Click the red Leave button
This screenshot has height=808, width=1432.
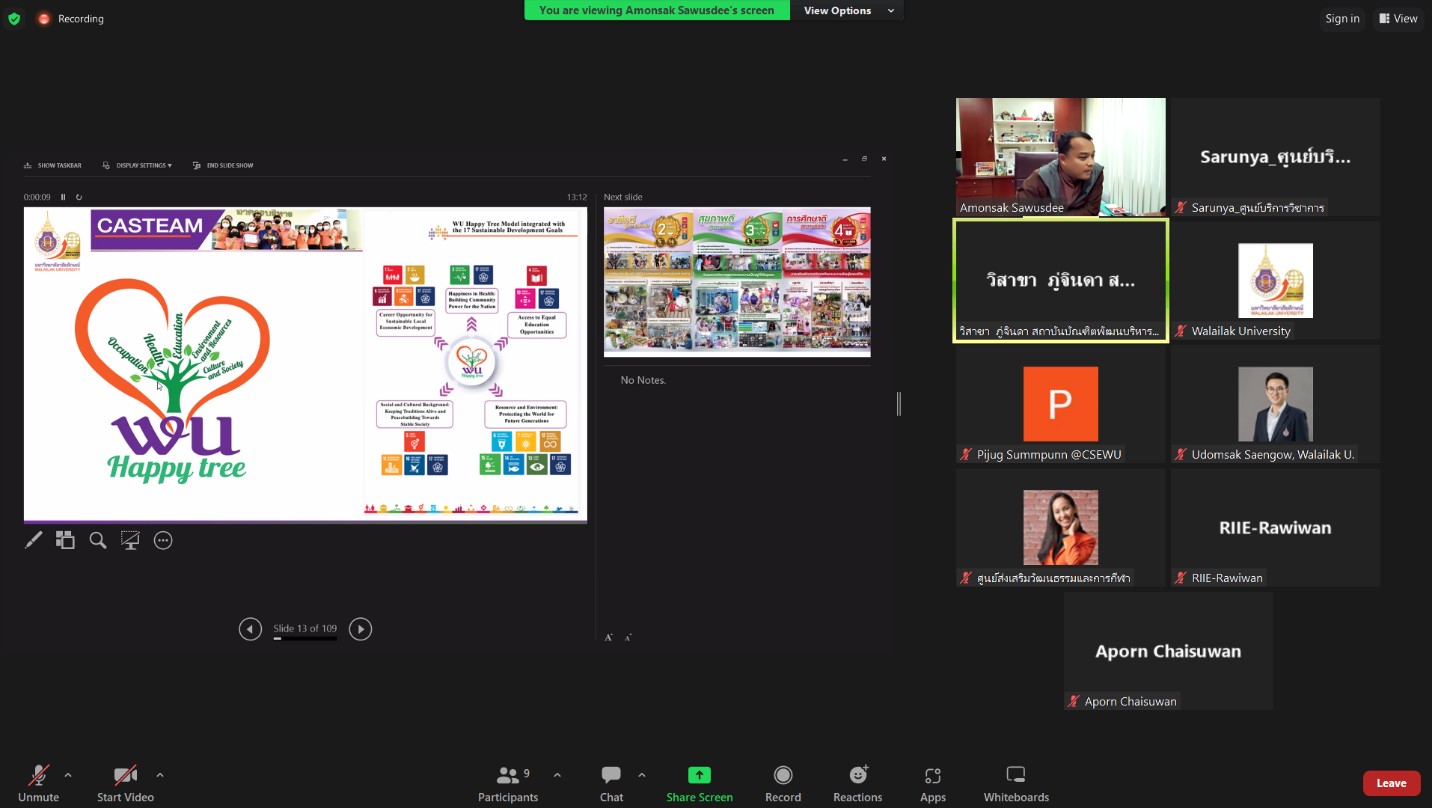point(1391,783)
